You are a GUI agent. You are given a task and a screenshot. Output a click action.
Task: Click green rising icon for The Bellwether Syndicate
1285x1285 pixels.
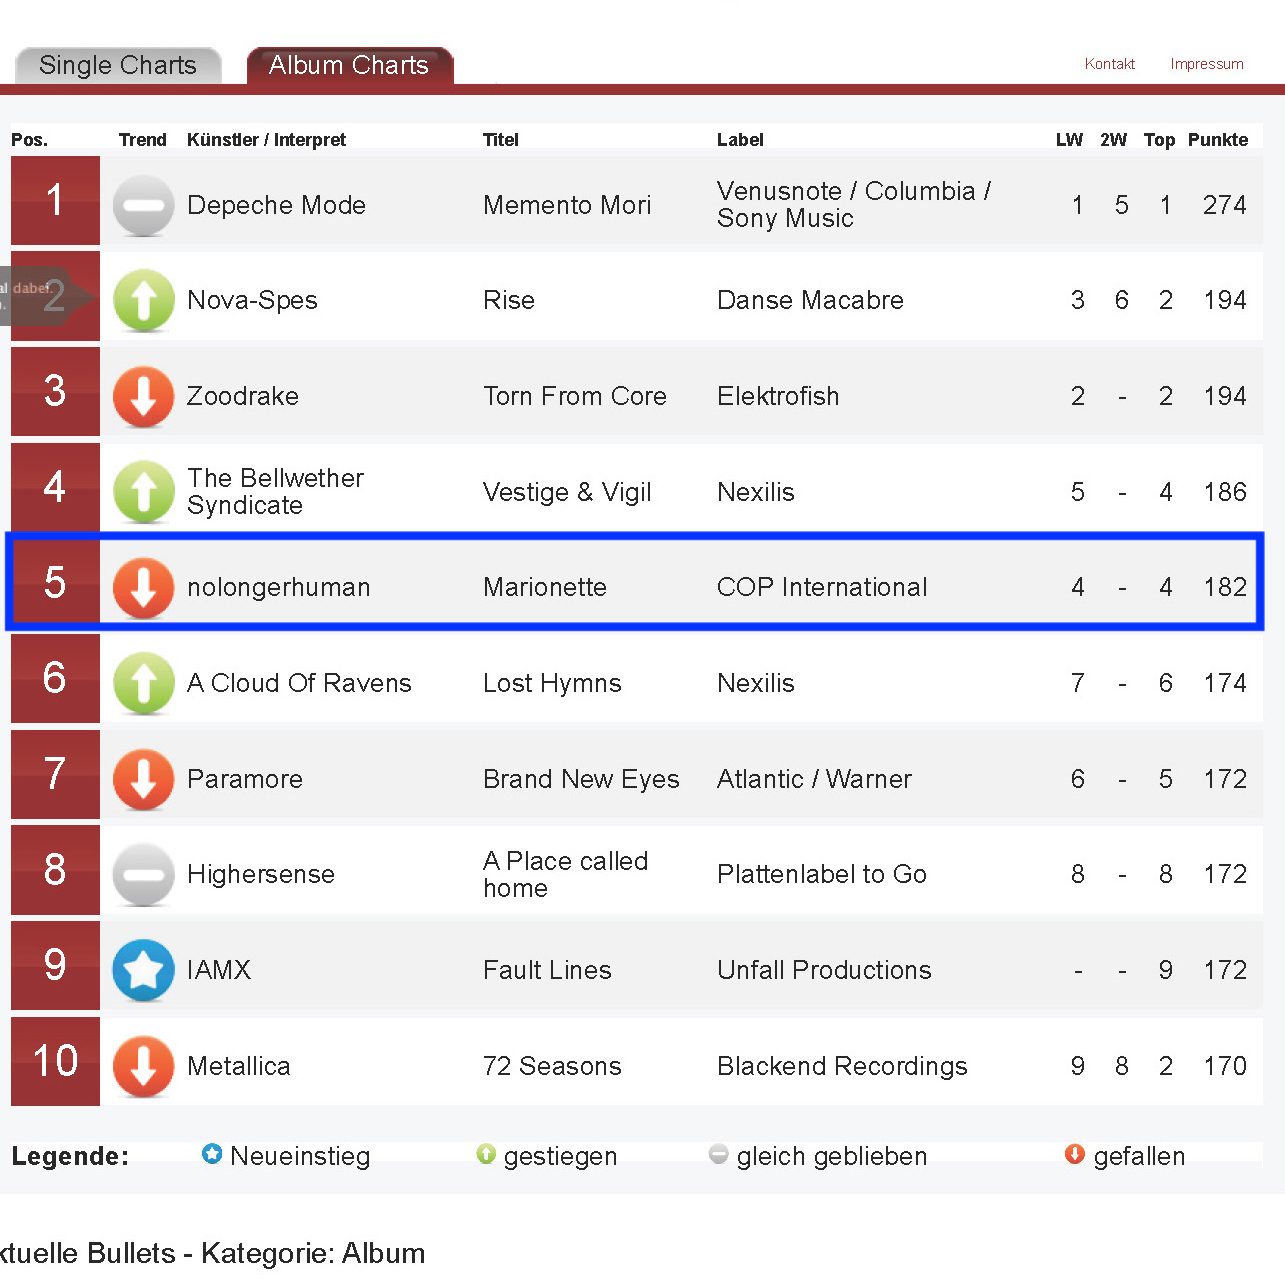point(143,491)
